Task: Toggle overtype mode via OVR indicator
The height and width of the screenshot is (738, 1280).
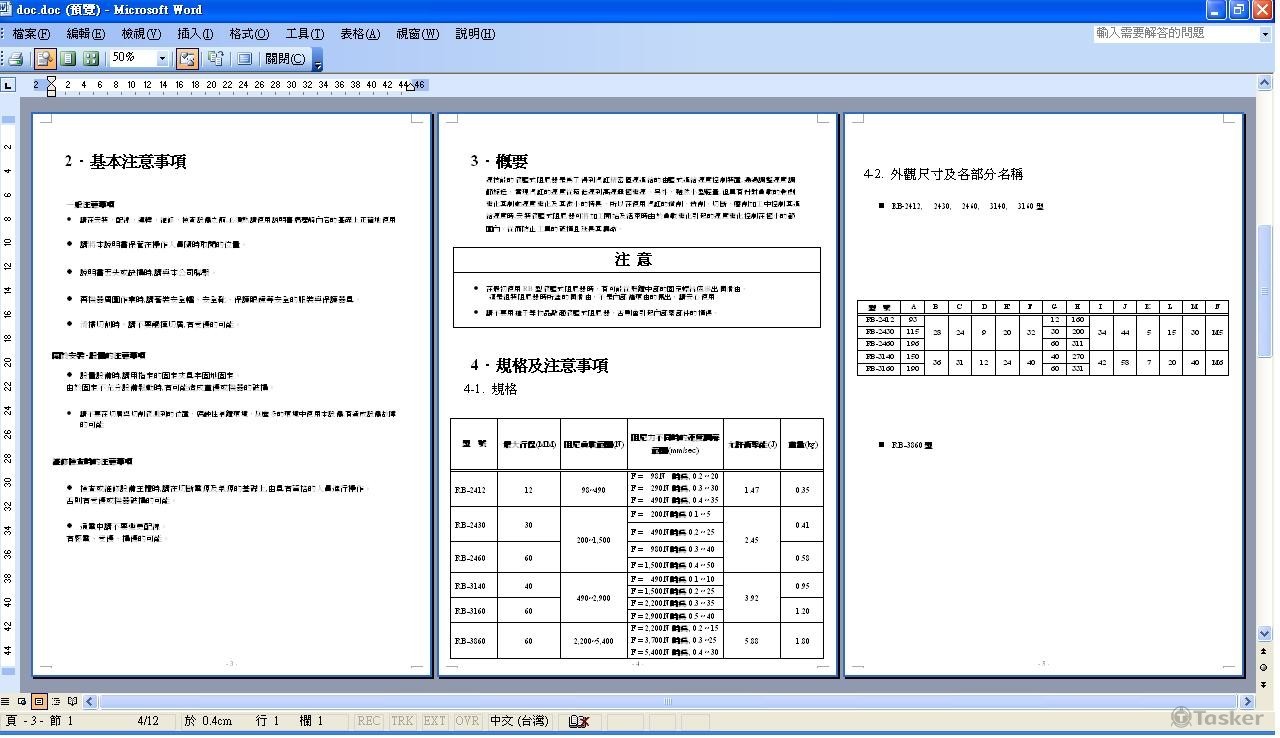Action: pos(467,719)
